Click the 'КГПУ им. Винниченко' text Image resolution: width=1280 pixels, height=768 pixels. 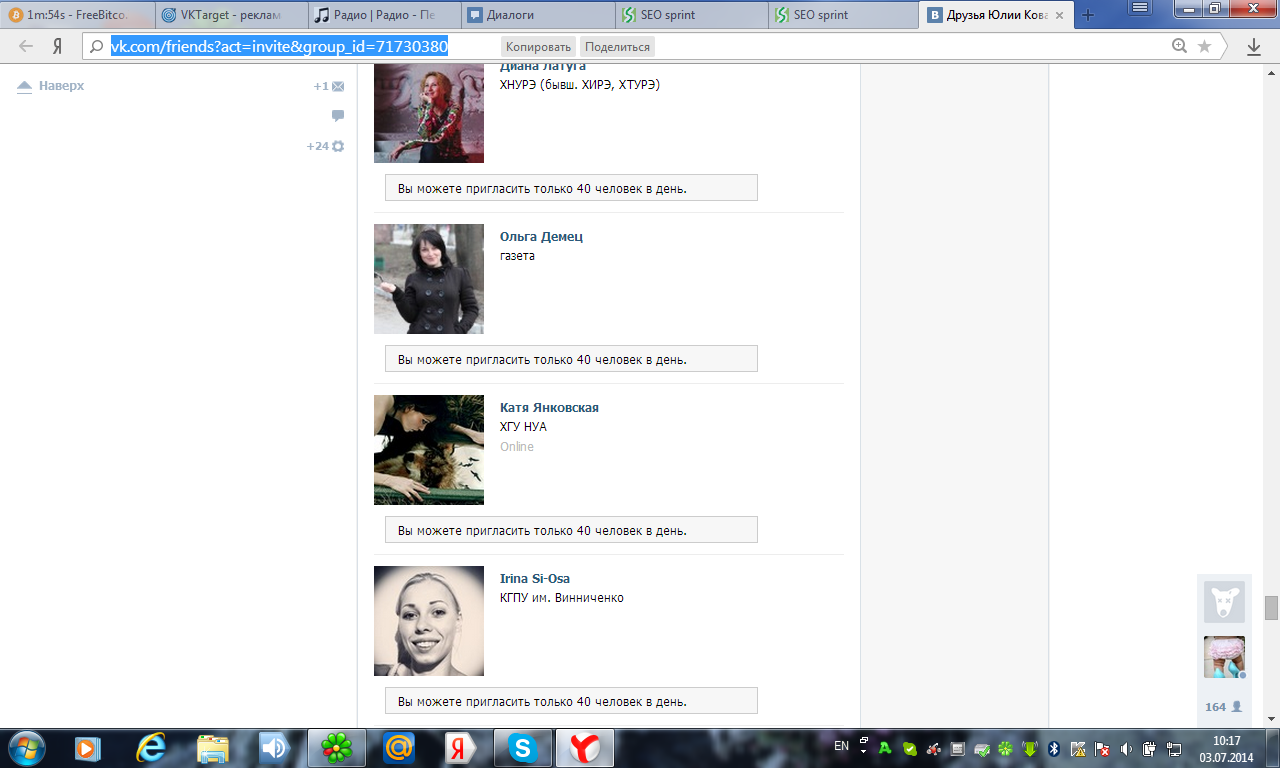(562, 598)
